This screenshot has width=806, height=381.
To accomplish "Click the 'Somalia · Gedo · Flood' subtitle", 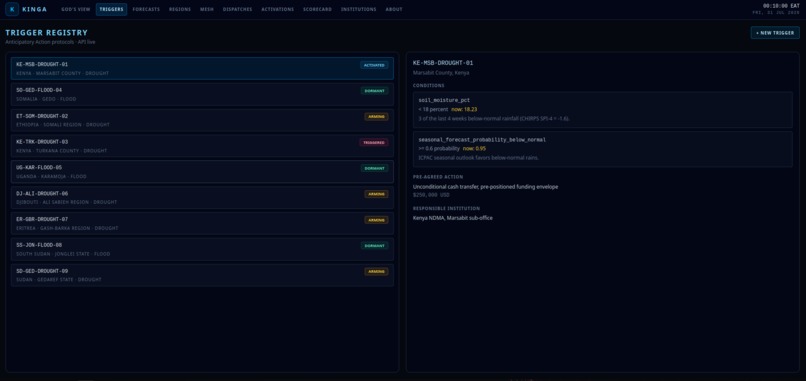I will point(46,99).
